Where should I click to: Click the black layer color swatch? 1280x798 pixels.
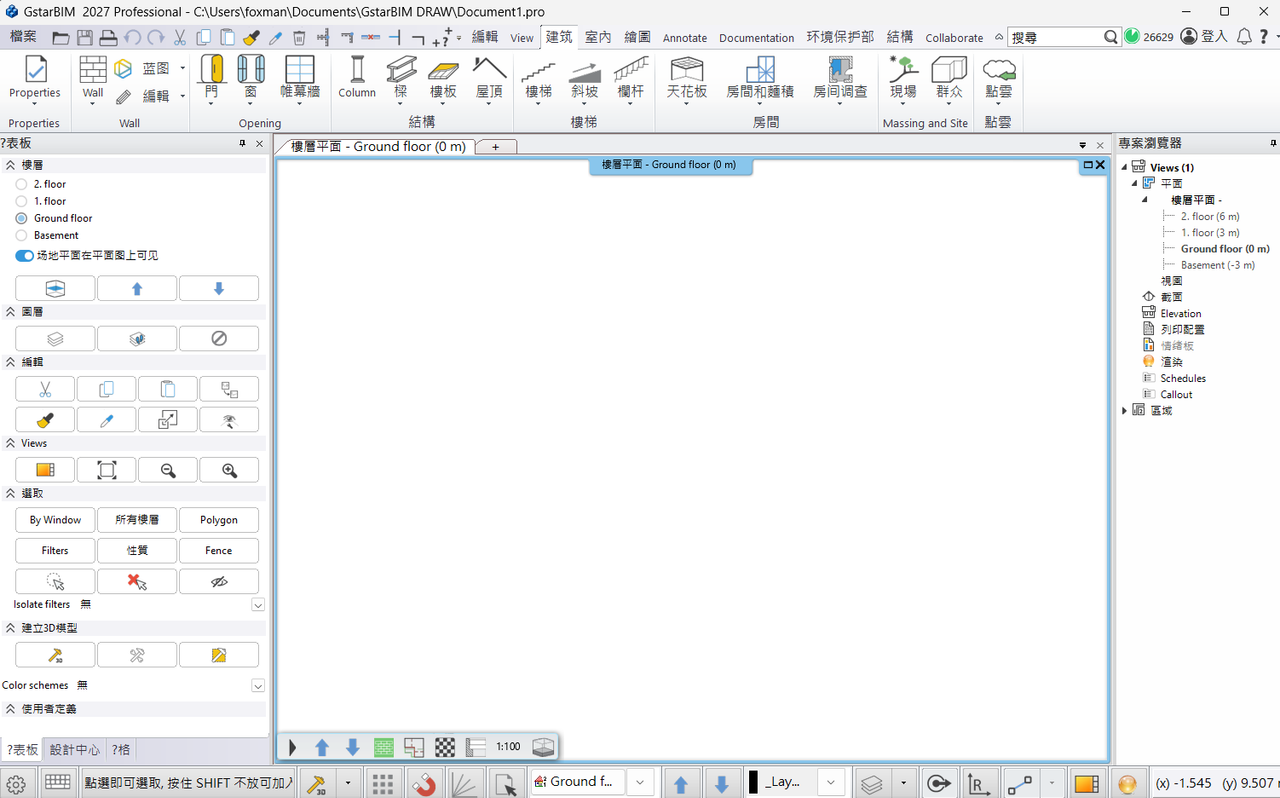(753, 782)
